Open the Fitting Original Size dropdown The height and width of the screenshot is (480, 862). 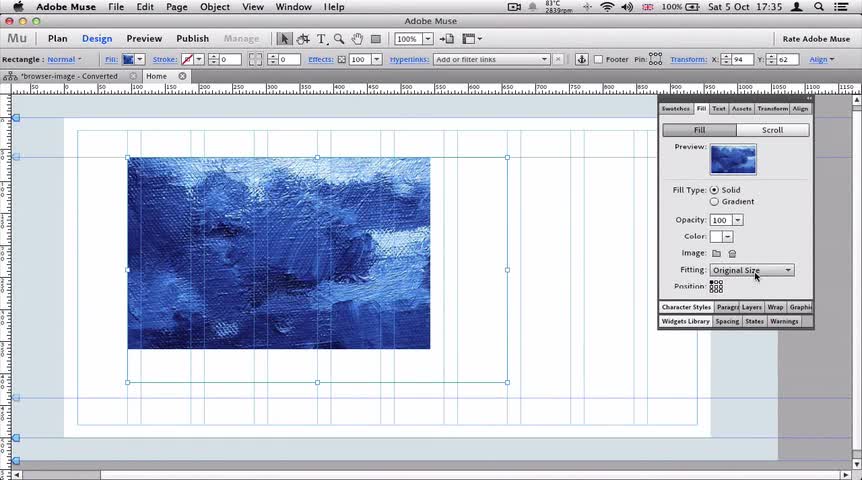752,270
